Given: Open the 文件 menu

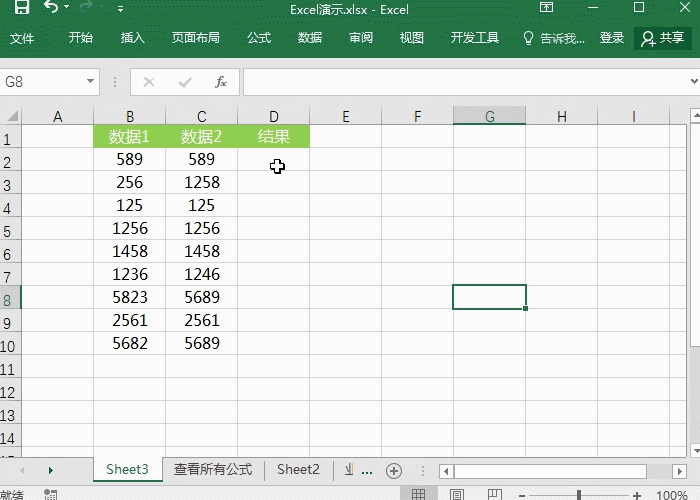Looking at the screenshot, I should tap(22, 38).
